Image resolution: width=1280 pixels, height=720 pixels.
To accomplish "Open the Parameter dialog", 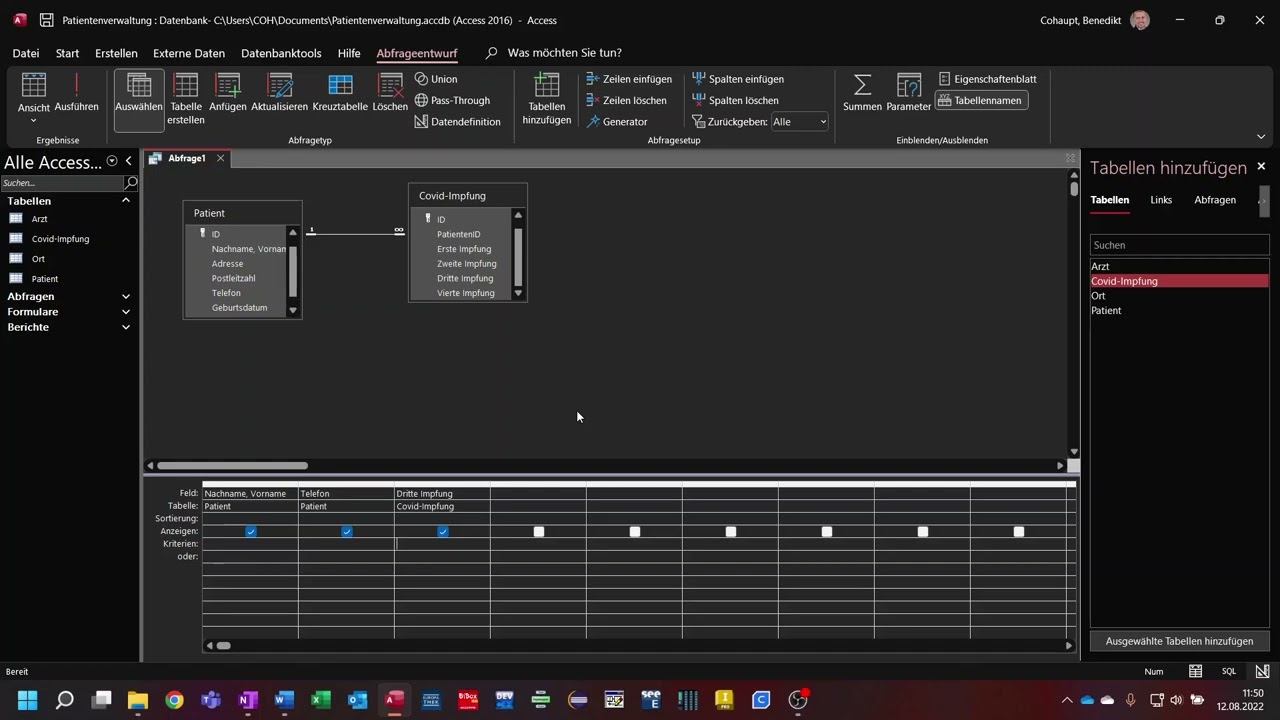I will pyautogui.click(x=908, y=92).
